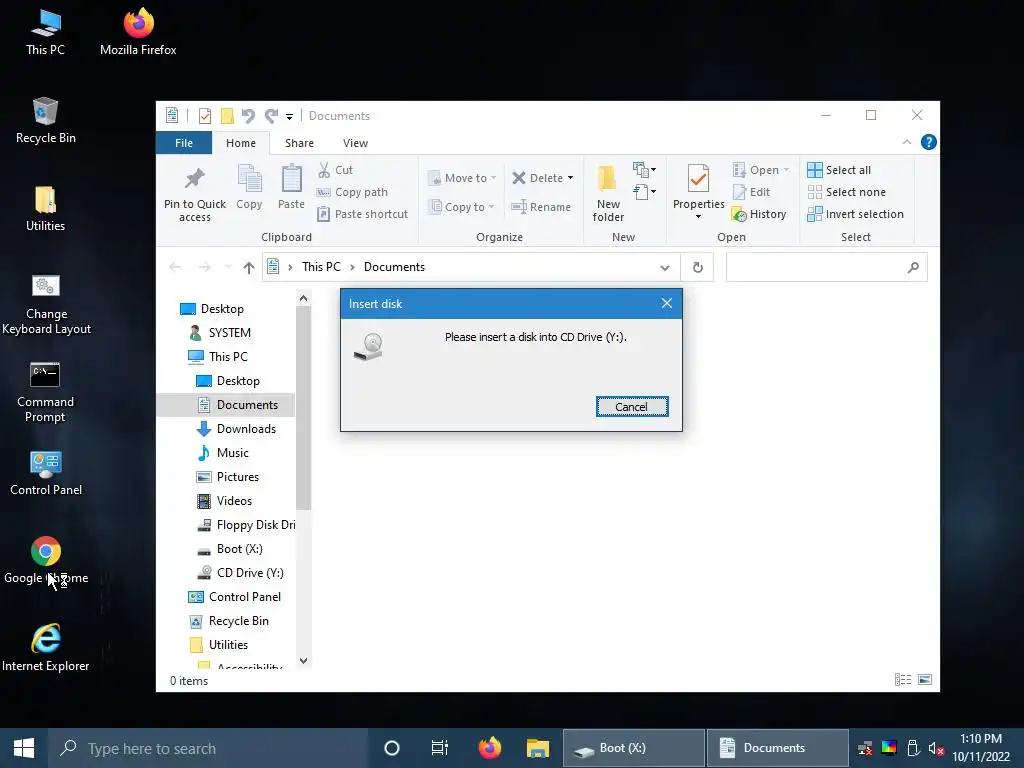Image resolution: width=1024 pixels, height=768 pixels.
Task: Click the taskbar search box
Action: pos(208,748)
